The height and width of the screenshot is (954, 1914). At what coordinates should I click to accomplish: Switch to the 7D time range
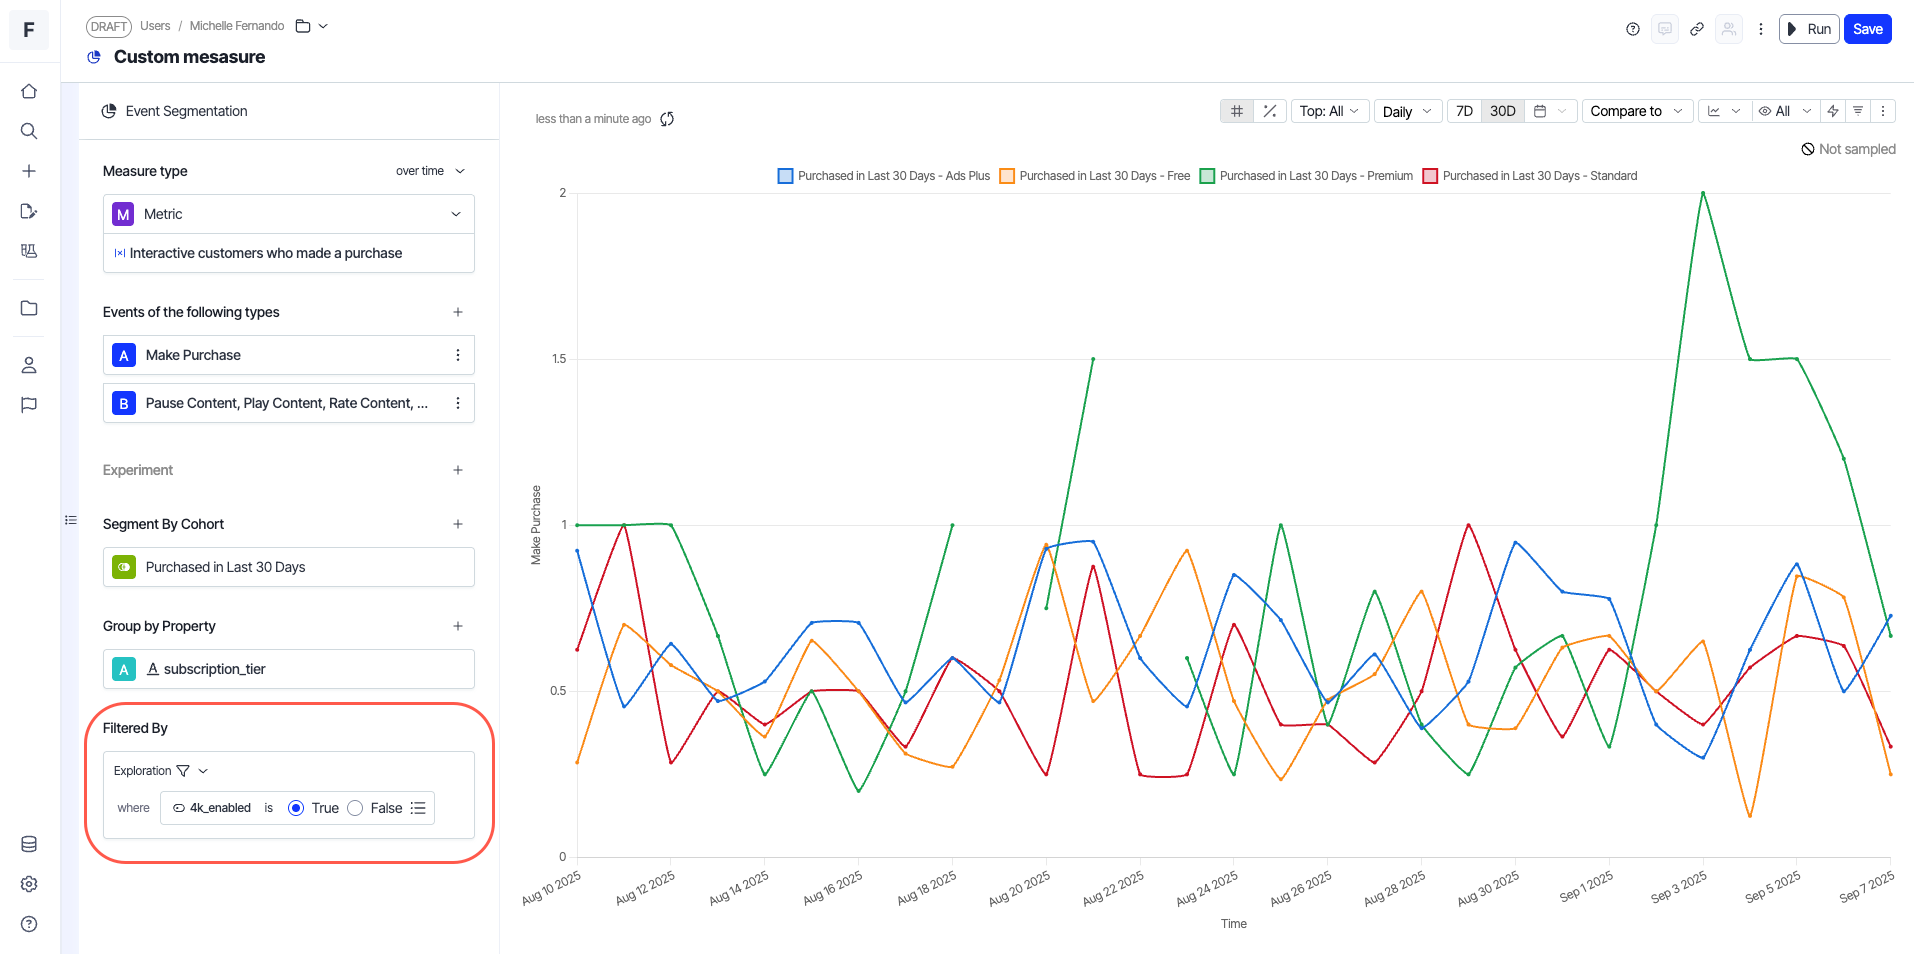(x=1464, y=111)
